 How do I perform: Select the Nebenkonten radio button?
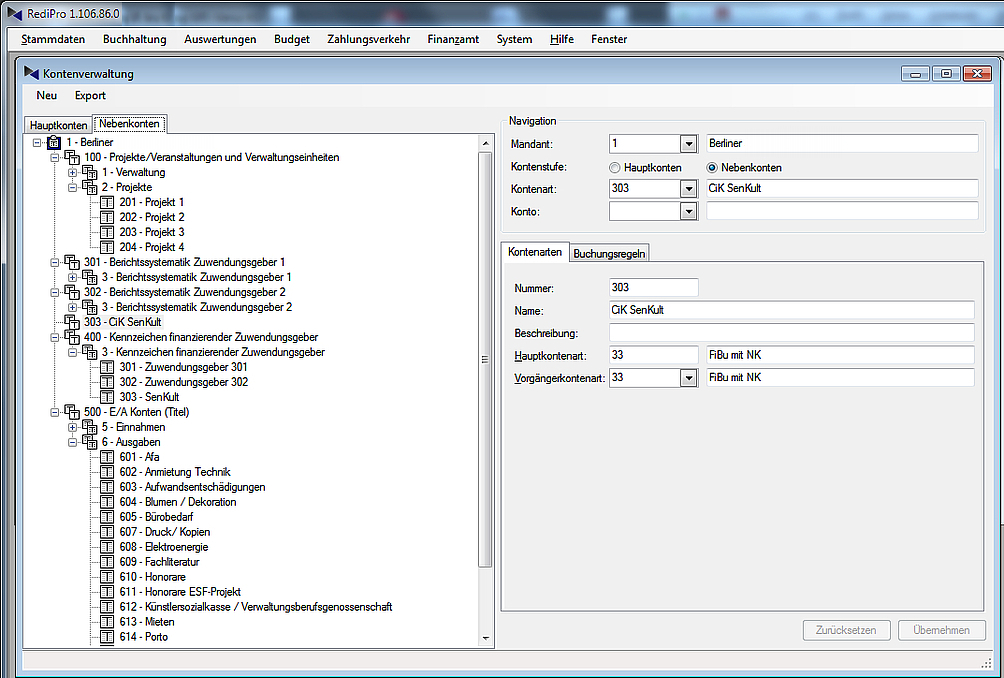coord(713,168)
